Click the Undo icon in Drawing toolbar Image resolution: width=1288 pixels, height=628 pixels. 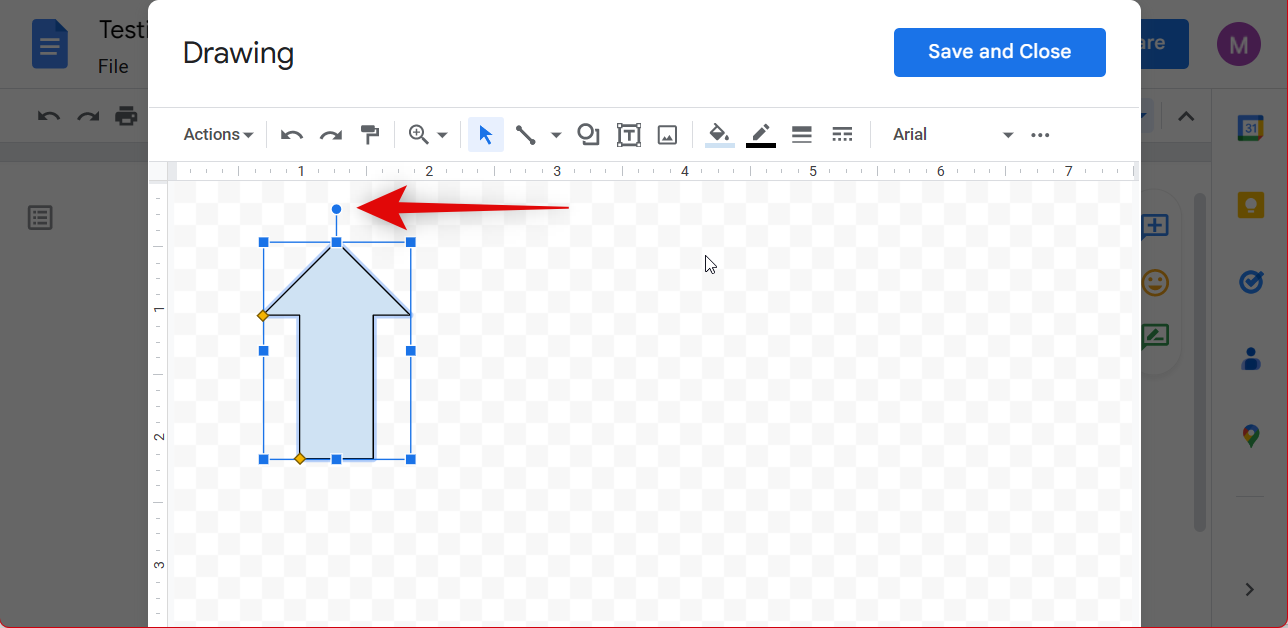(x=292, y=135)
